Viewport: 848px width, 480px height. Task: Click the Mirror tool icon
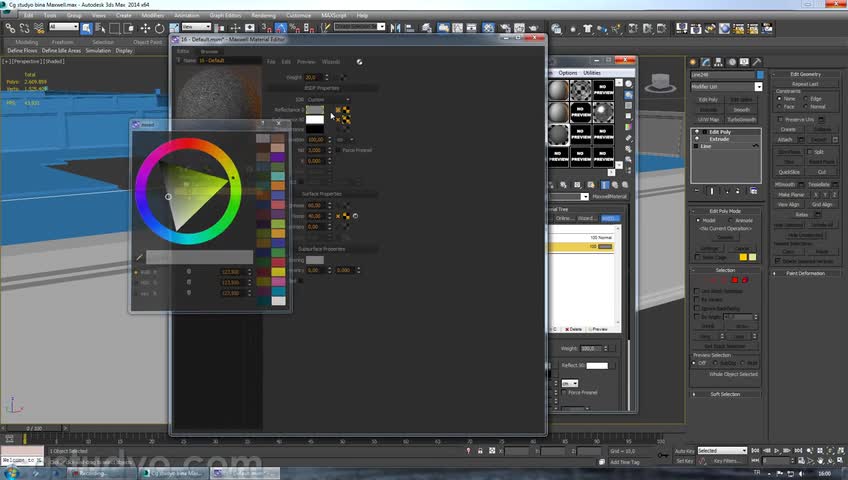395,28
